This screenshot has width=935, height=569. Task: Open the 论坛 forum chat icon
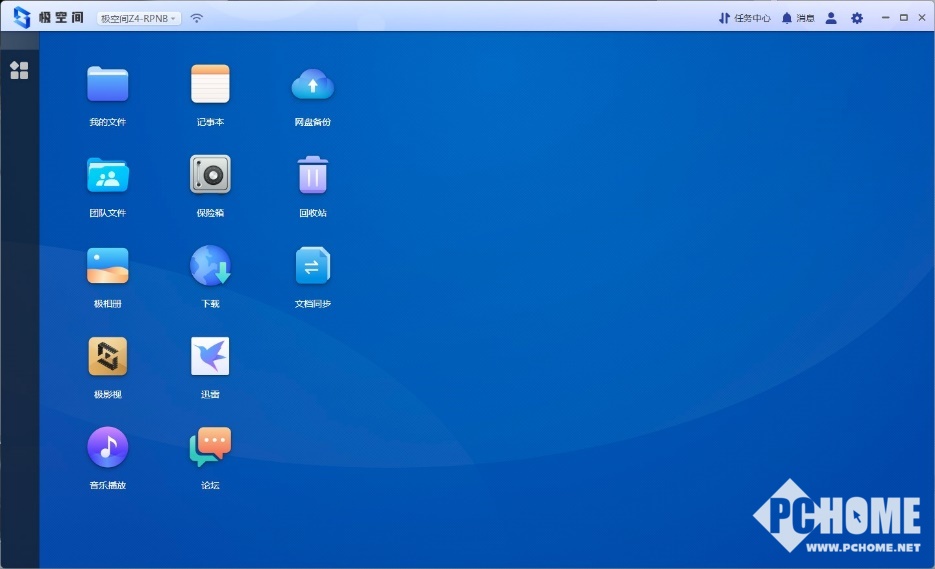tap(210, 447)
